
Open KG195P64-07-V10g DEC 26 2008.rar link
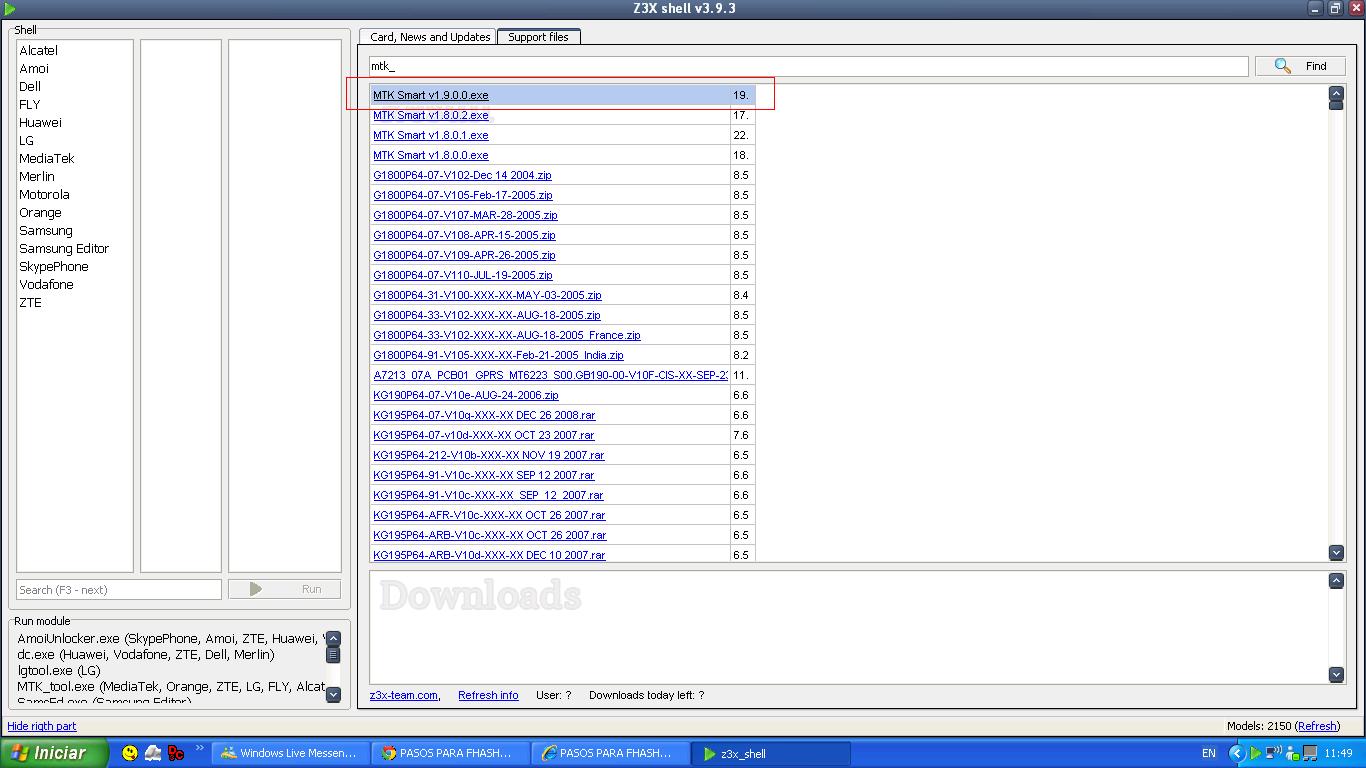pyautogui.click(x=484, y=415)
